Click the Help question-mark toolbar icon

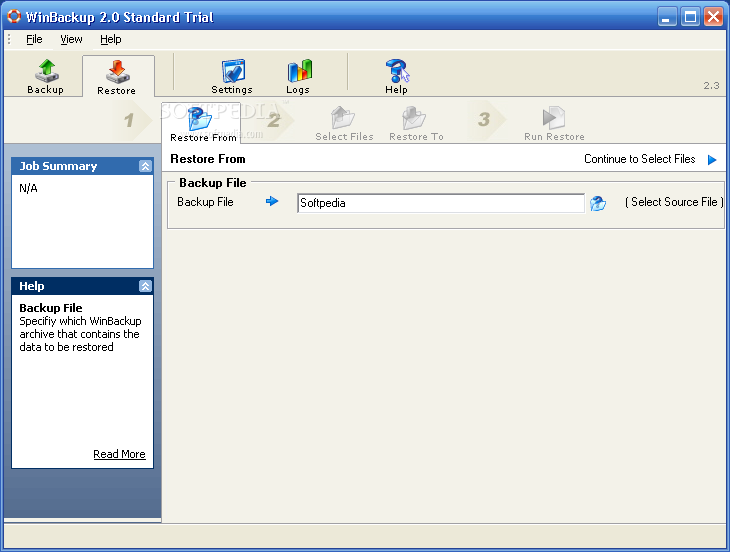click(397, 71)
